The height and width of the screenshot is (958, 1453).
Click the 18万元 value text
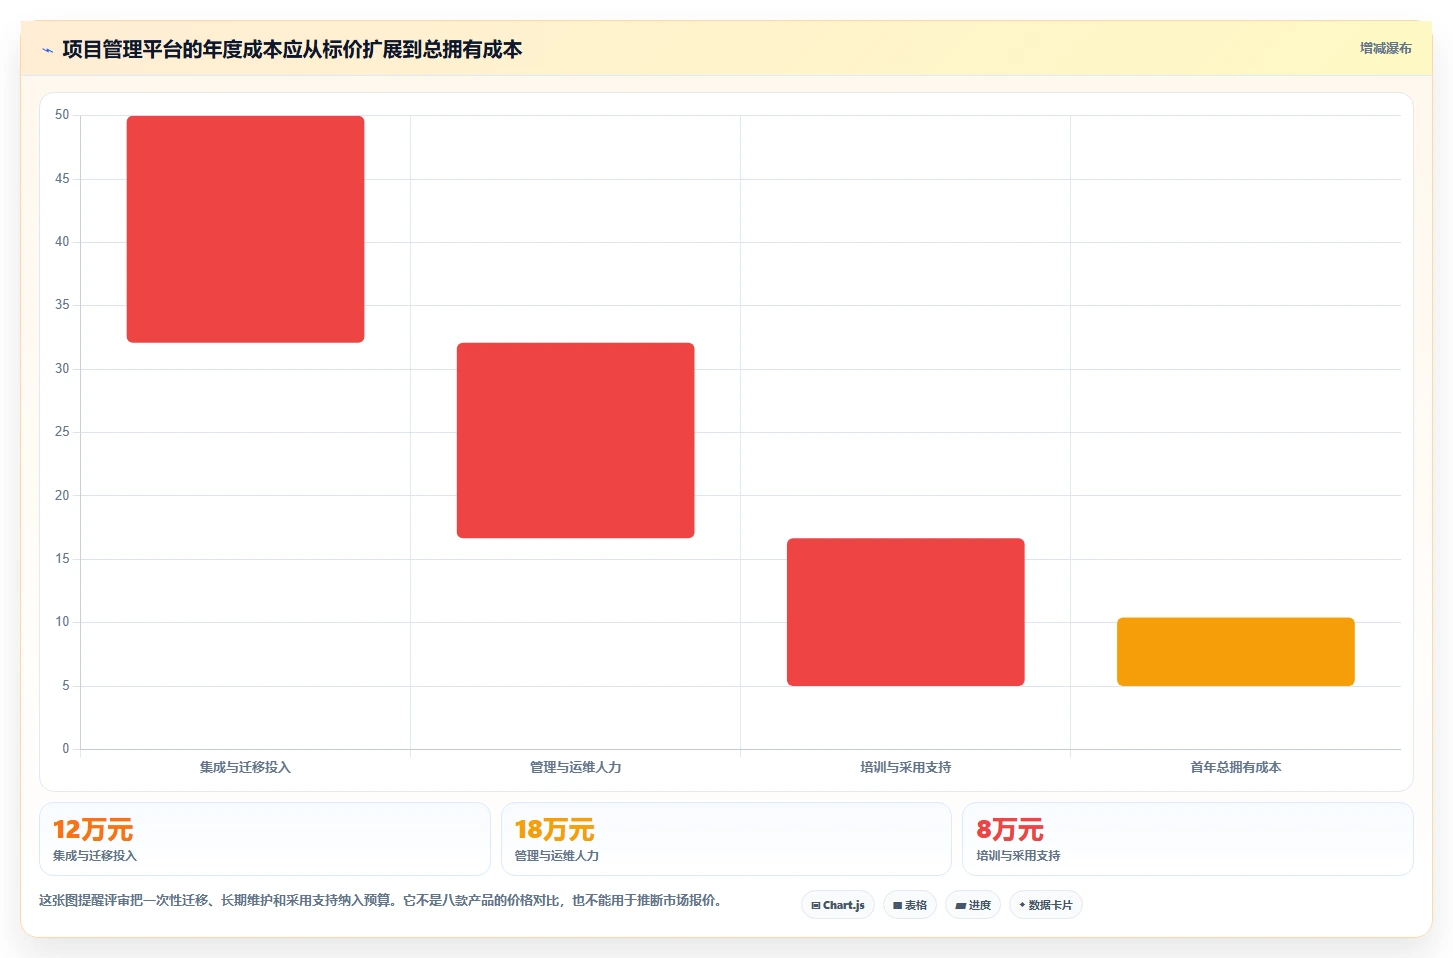[555, 830]
